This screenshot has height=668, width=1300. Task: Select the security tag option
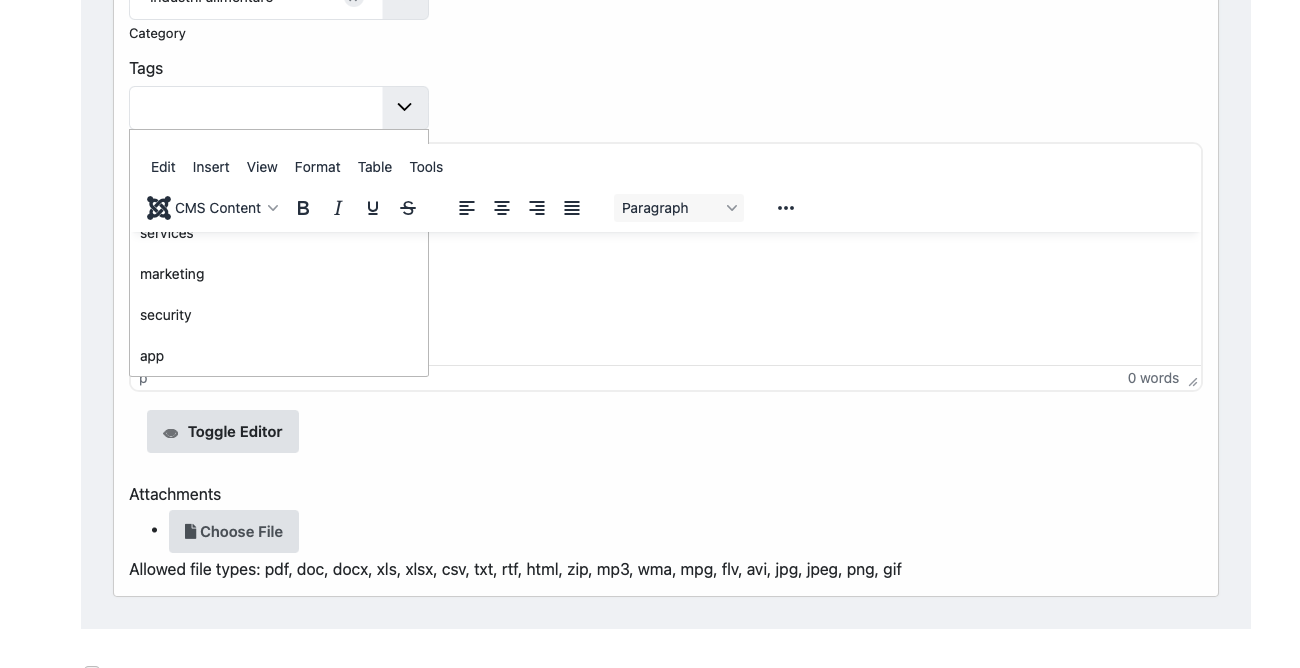[x=166, y=315]
